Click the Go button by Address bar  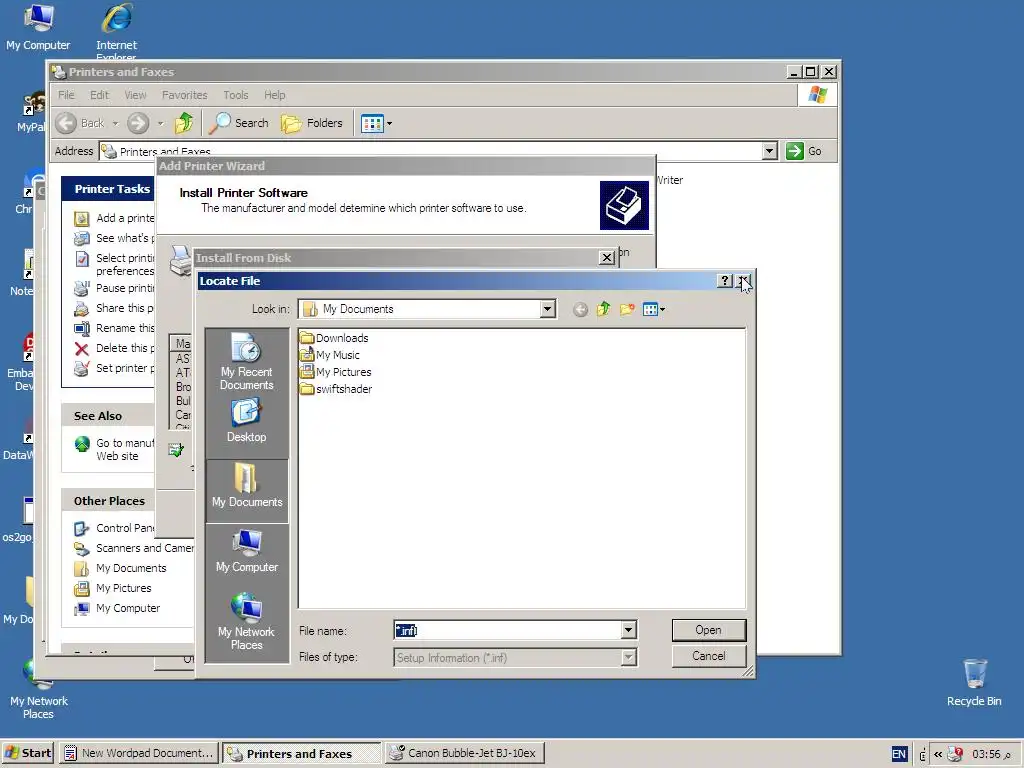[x=805, y=151]
